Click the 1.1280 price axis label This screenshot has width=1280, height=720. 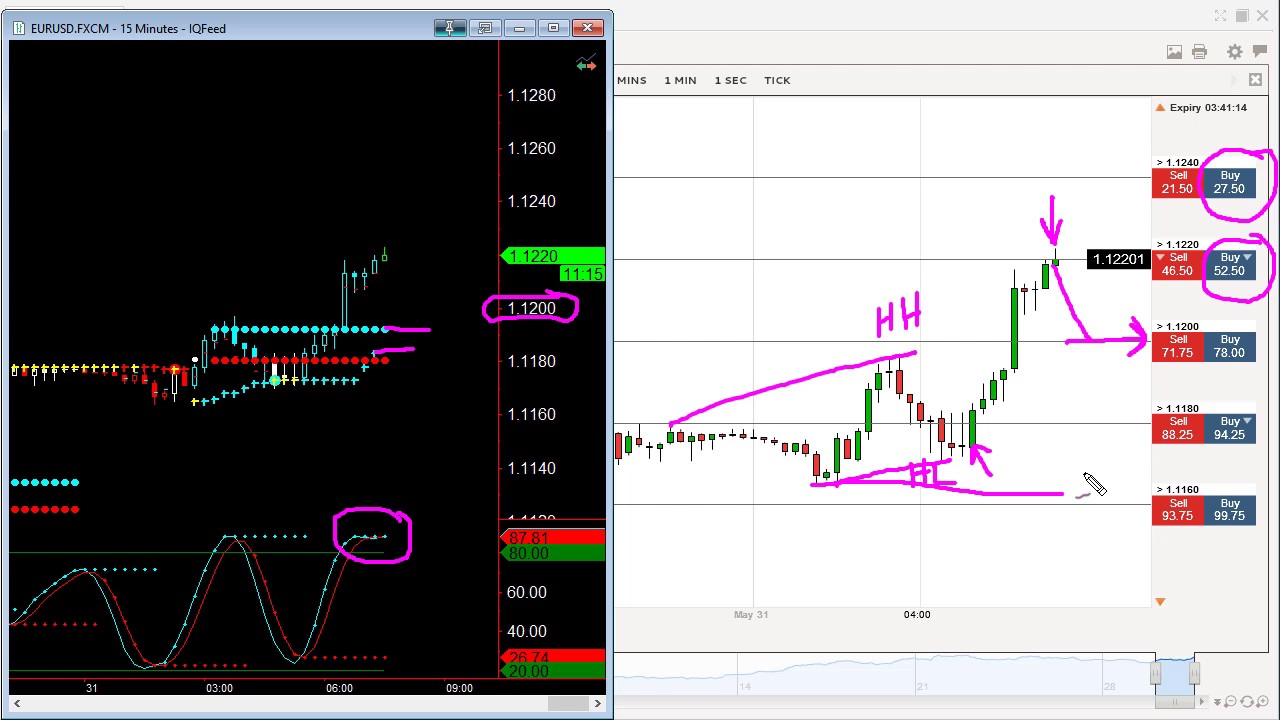tap(532, 95)
